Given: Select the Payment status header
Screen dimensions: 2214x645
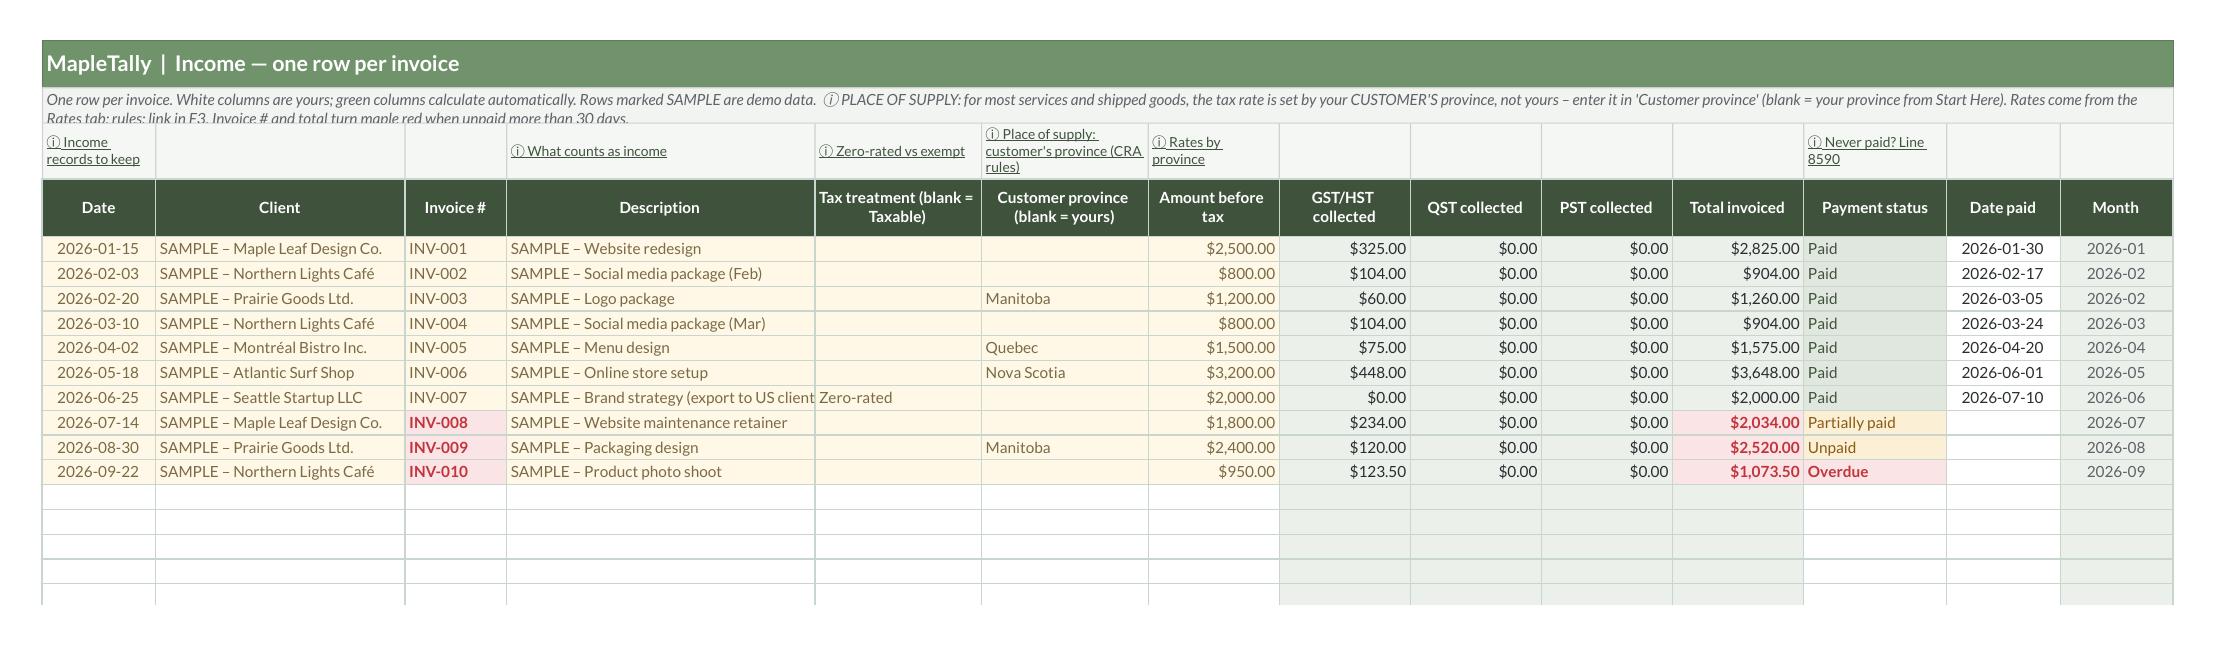Looking at the screenshot, I should 1875,208.
